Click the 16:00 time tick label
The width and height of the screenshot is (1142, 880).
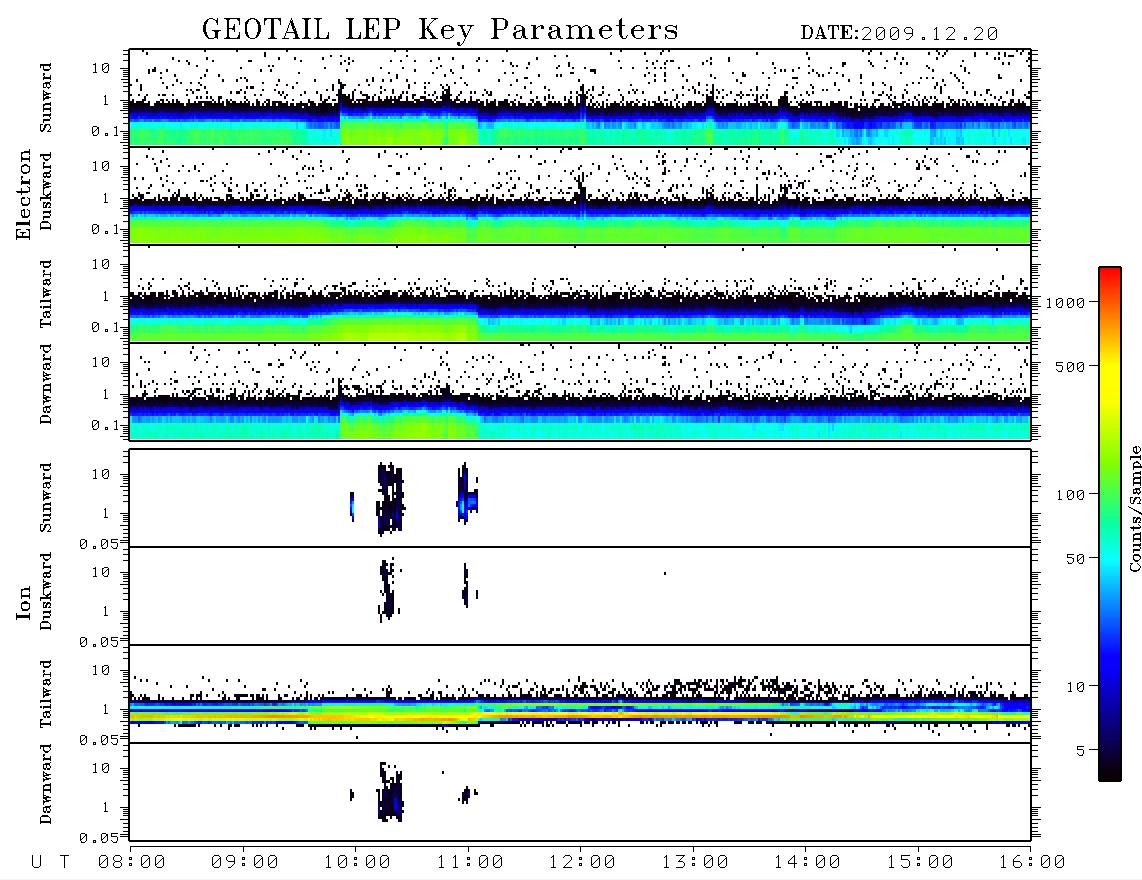(x=1032, y=863)
